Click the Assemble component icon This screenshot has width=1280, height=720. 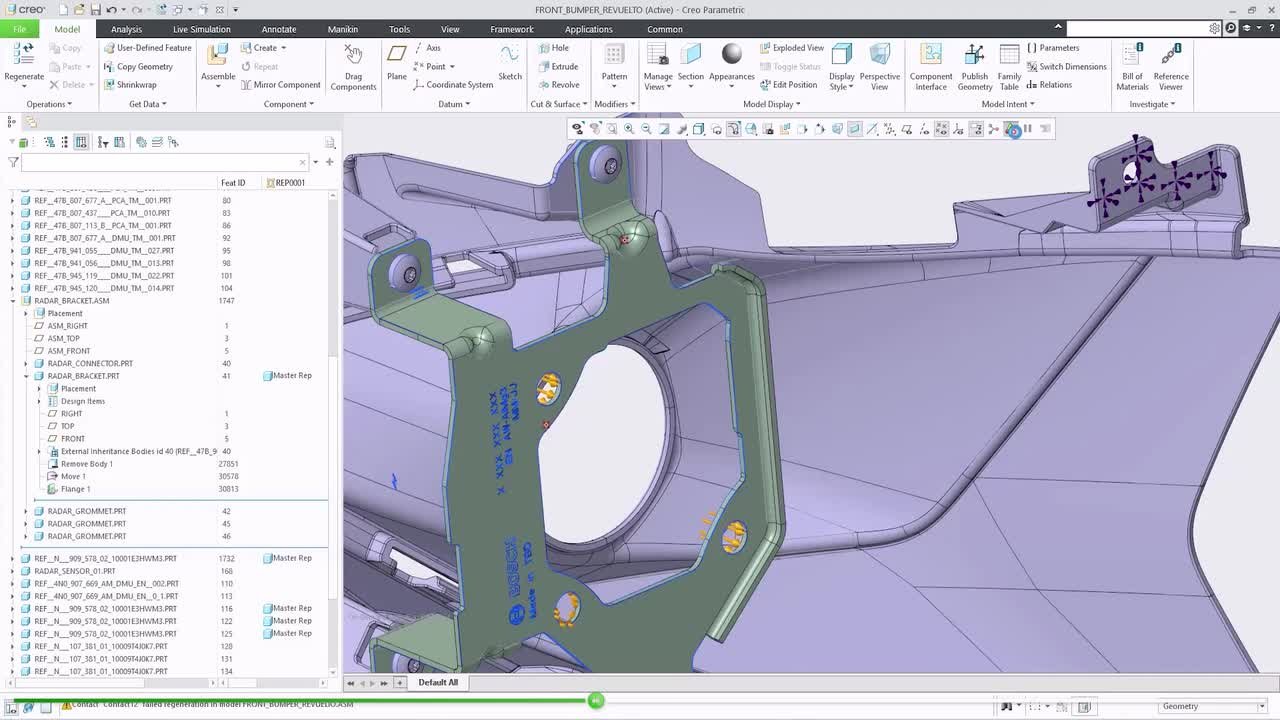click(218, 56)
